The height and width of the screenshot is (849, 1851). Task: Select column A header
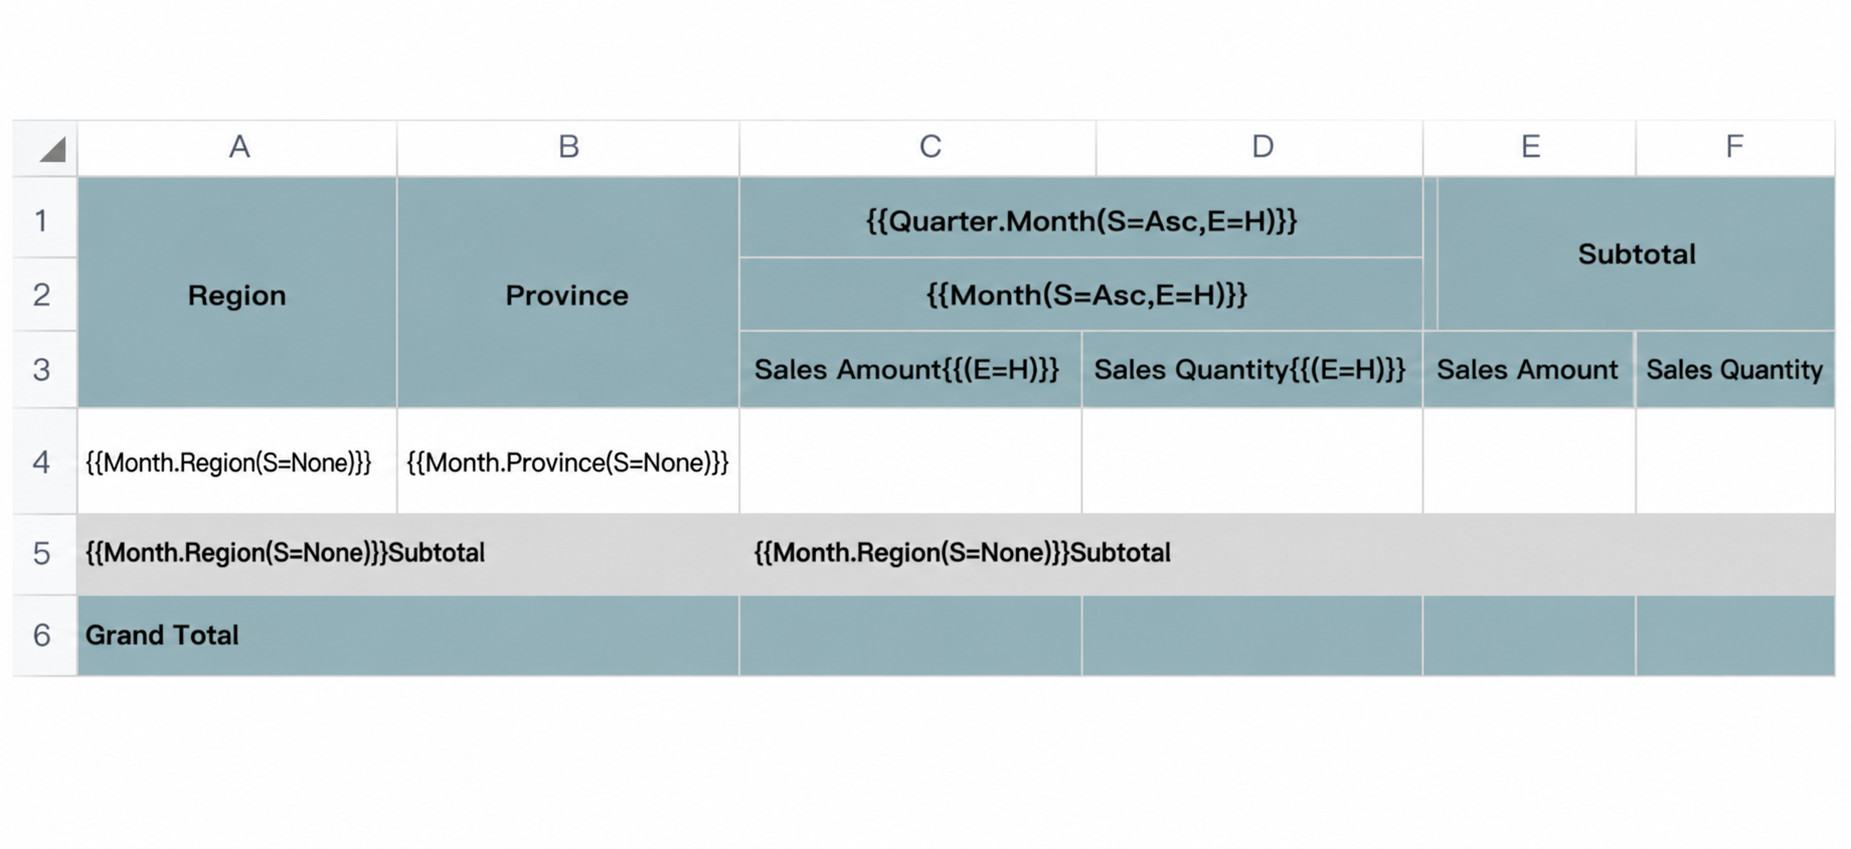238,148
